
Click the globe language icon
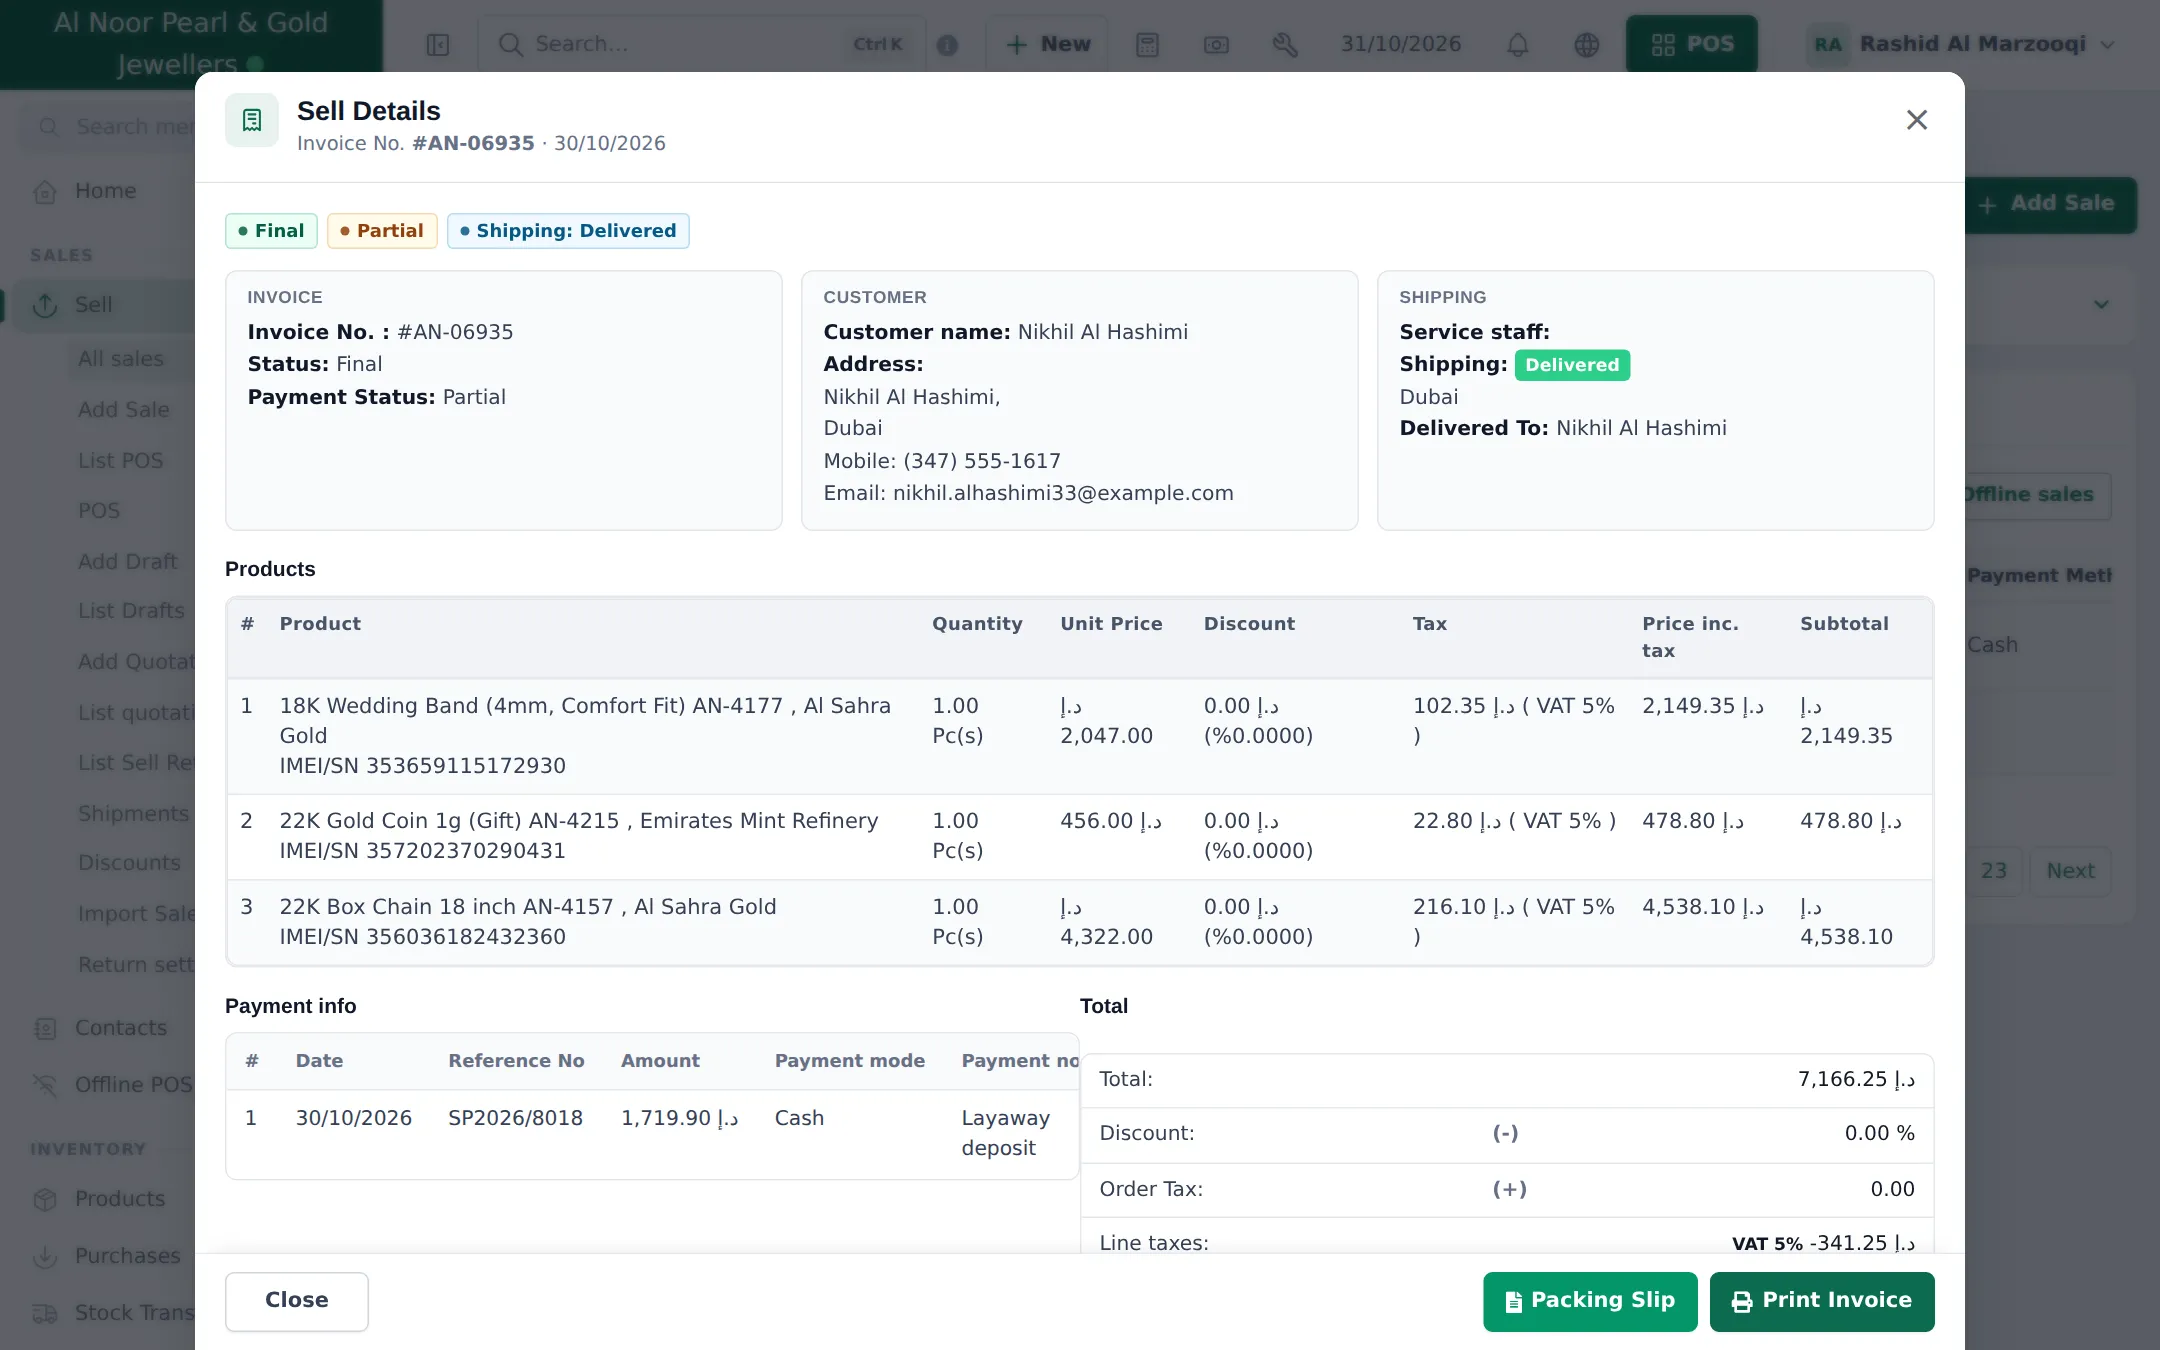1586,45
